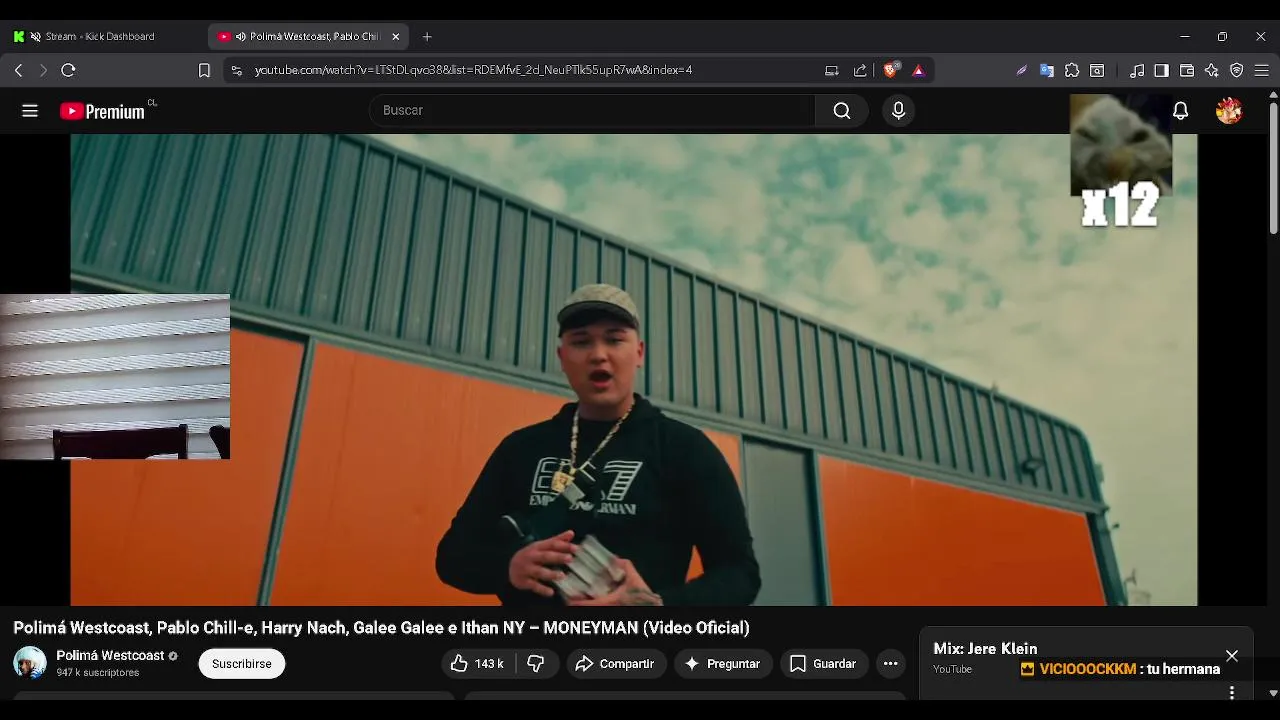Image resolution: width=1280 pixels, height=720 pixels.
Task: Like the video with 143 k
Action: click(x=478, y=664)
